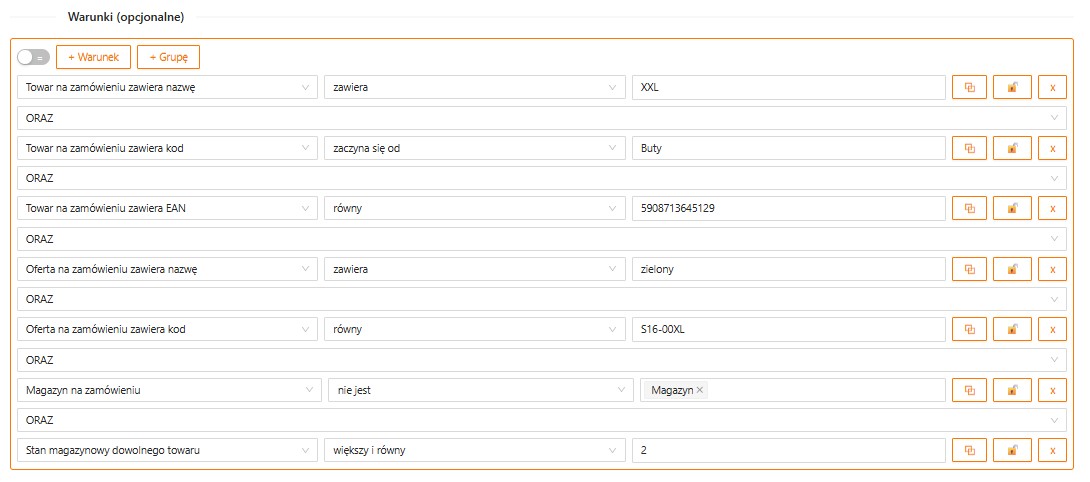This screenshot has width=1090, height=482.
Task: Toggle lock on the Magazyn na zamówieniu row
Action: click(1012, 391)
